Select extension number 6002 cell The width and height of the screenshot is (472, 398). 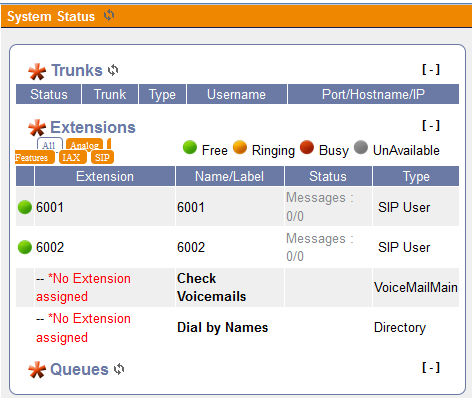[105, 247]
